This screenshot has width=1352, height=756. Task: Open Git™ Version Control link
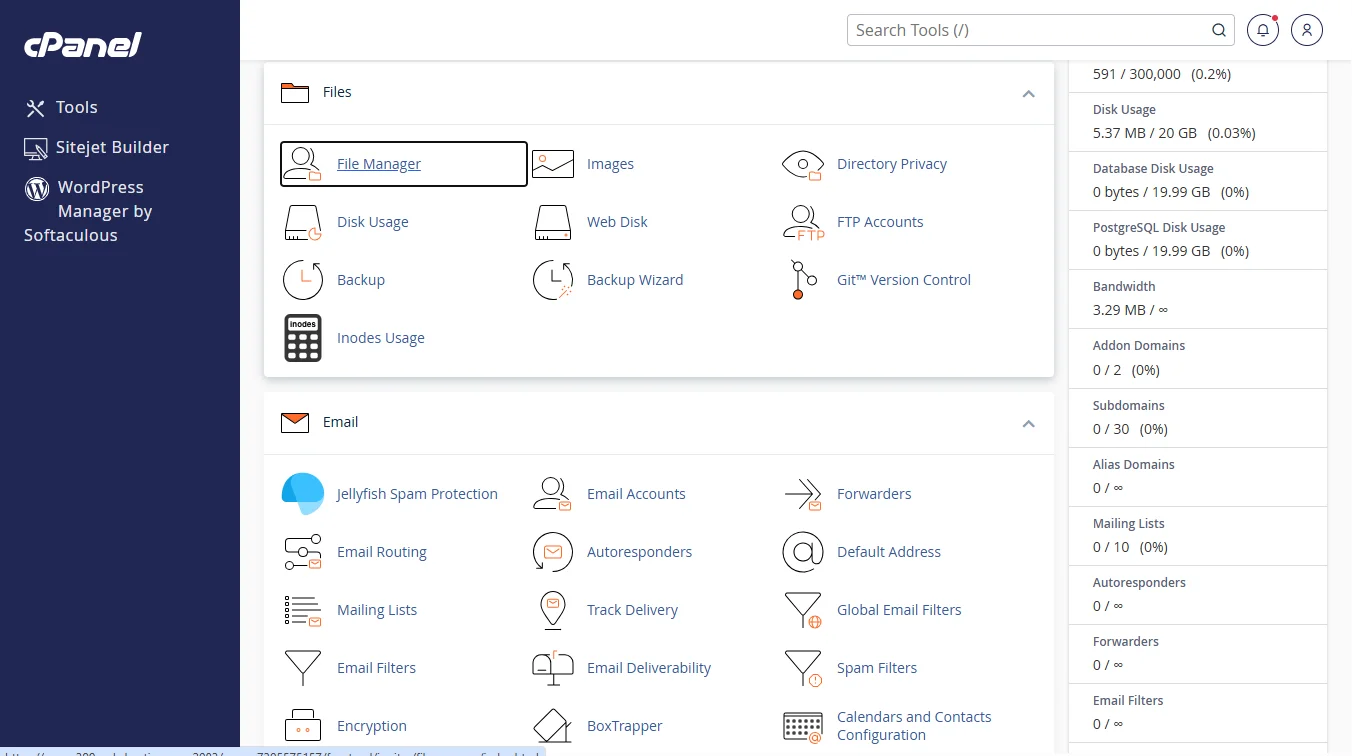(x=904, y=280)
